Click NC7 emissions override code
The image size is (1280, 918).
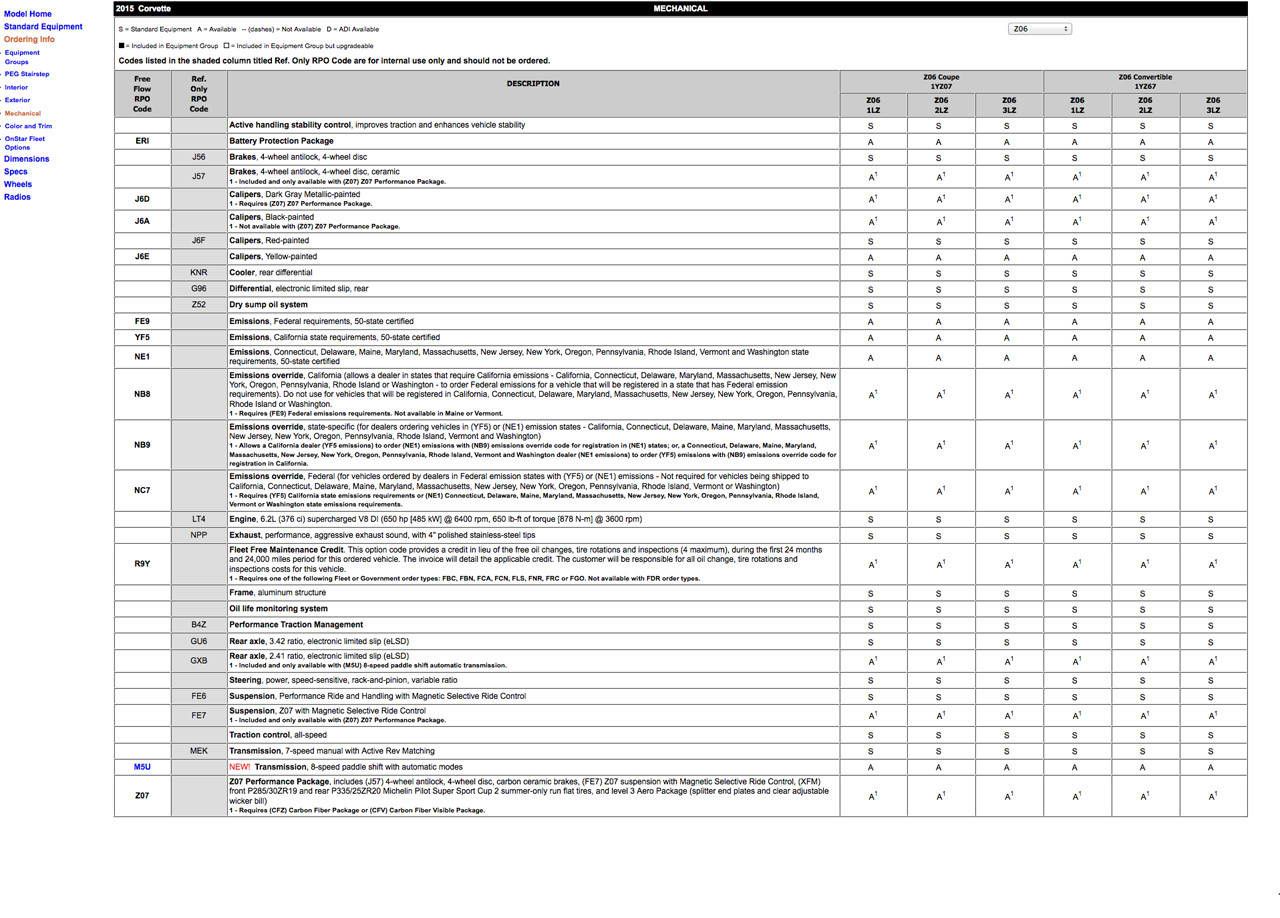[x=142, y=490]
